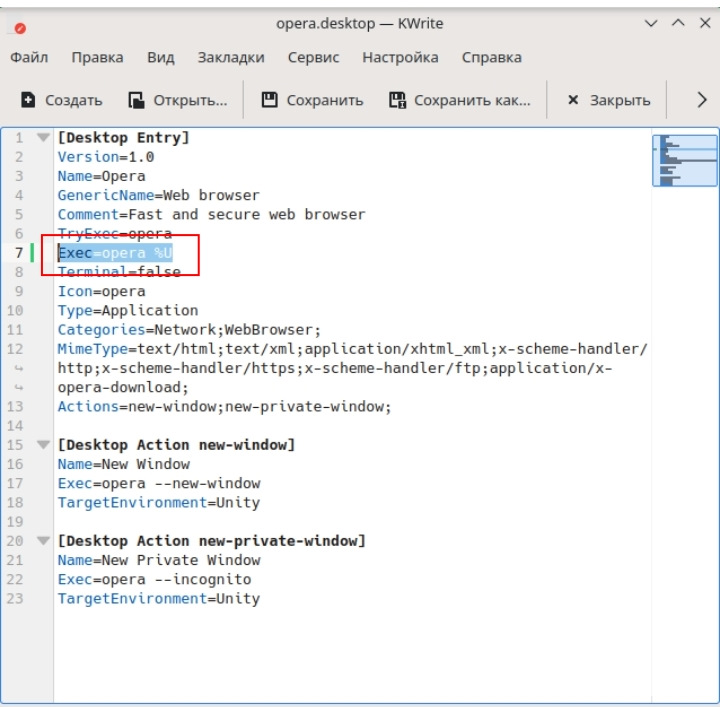Open the Справка help menu
This screenshot has width=720, height=707.
click(491, 58)
